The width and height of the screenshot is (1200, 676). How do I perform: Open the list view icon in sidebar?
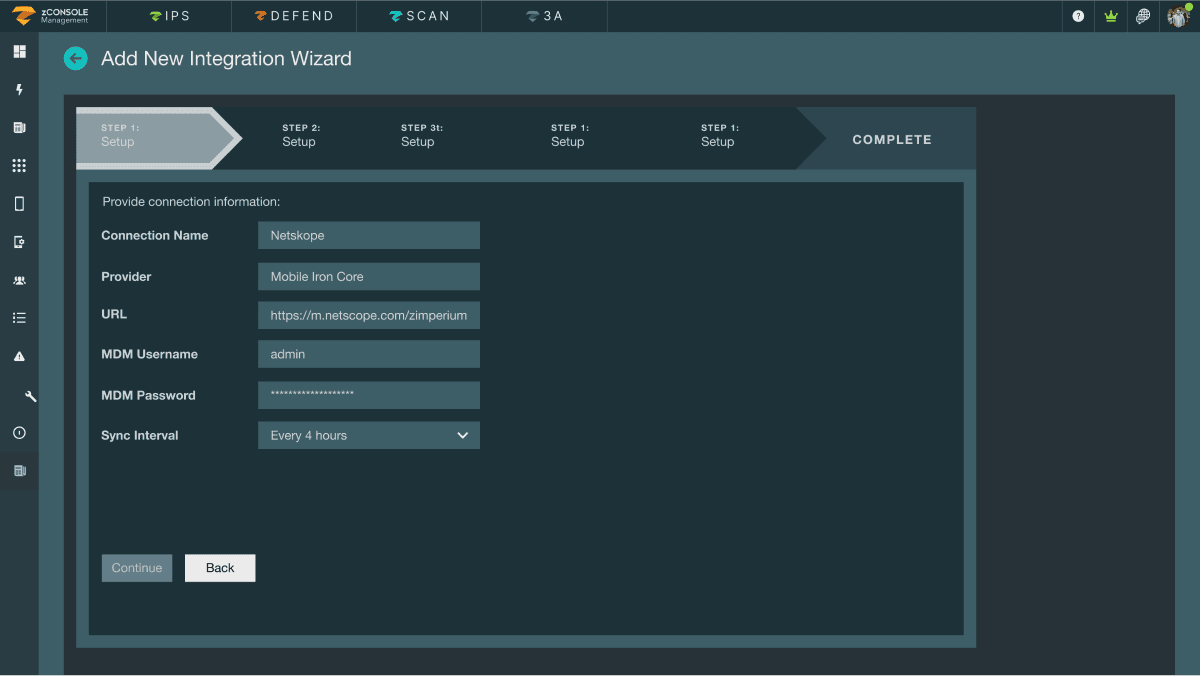[18, 318]
